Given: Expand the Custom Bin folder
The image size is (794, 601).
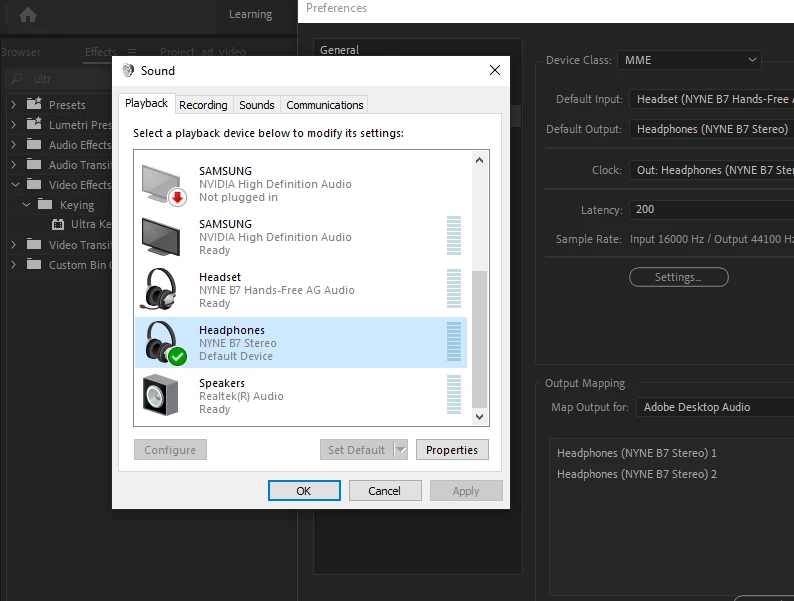Looking at the screenshot, I should coord(14,265).
